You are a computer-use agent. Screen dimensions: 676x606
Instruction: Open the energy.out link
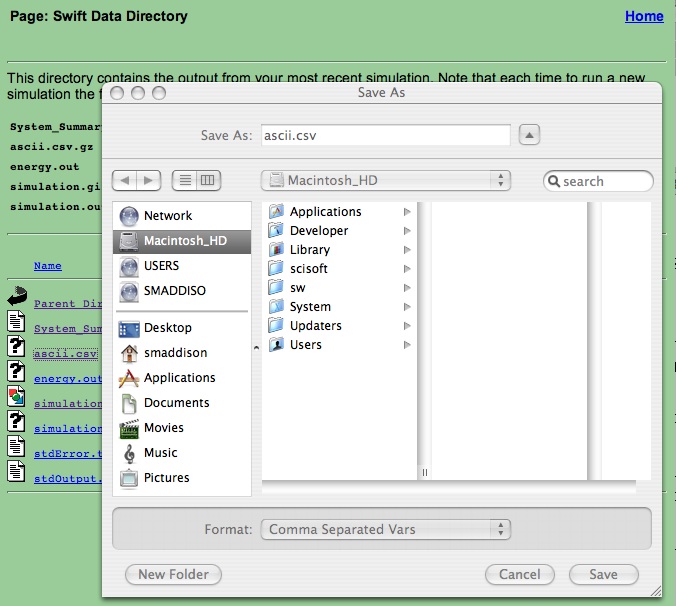tap(68, 379)
